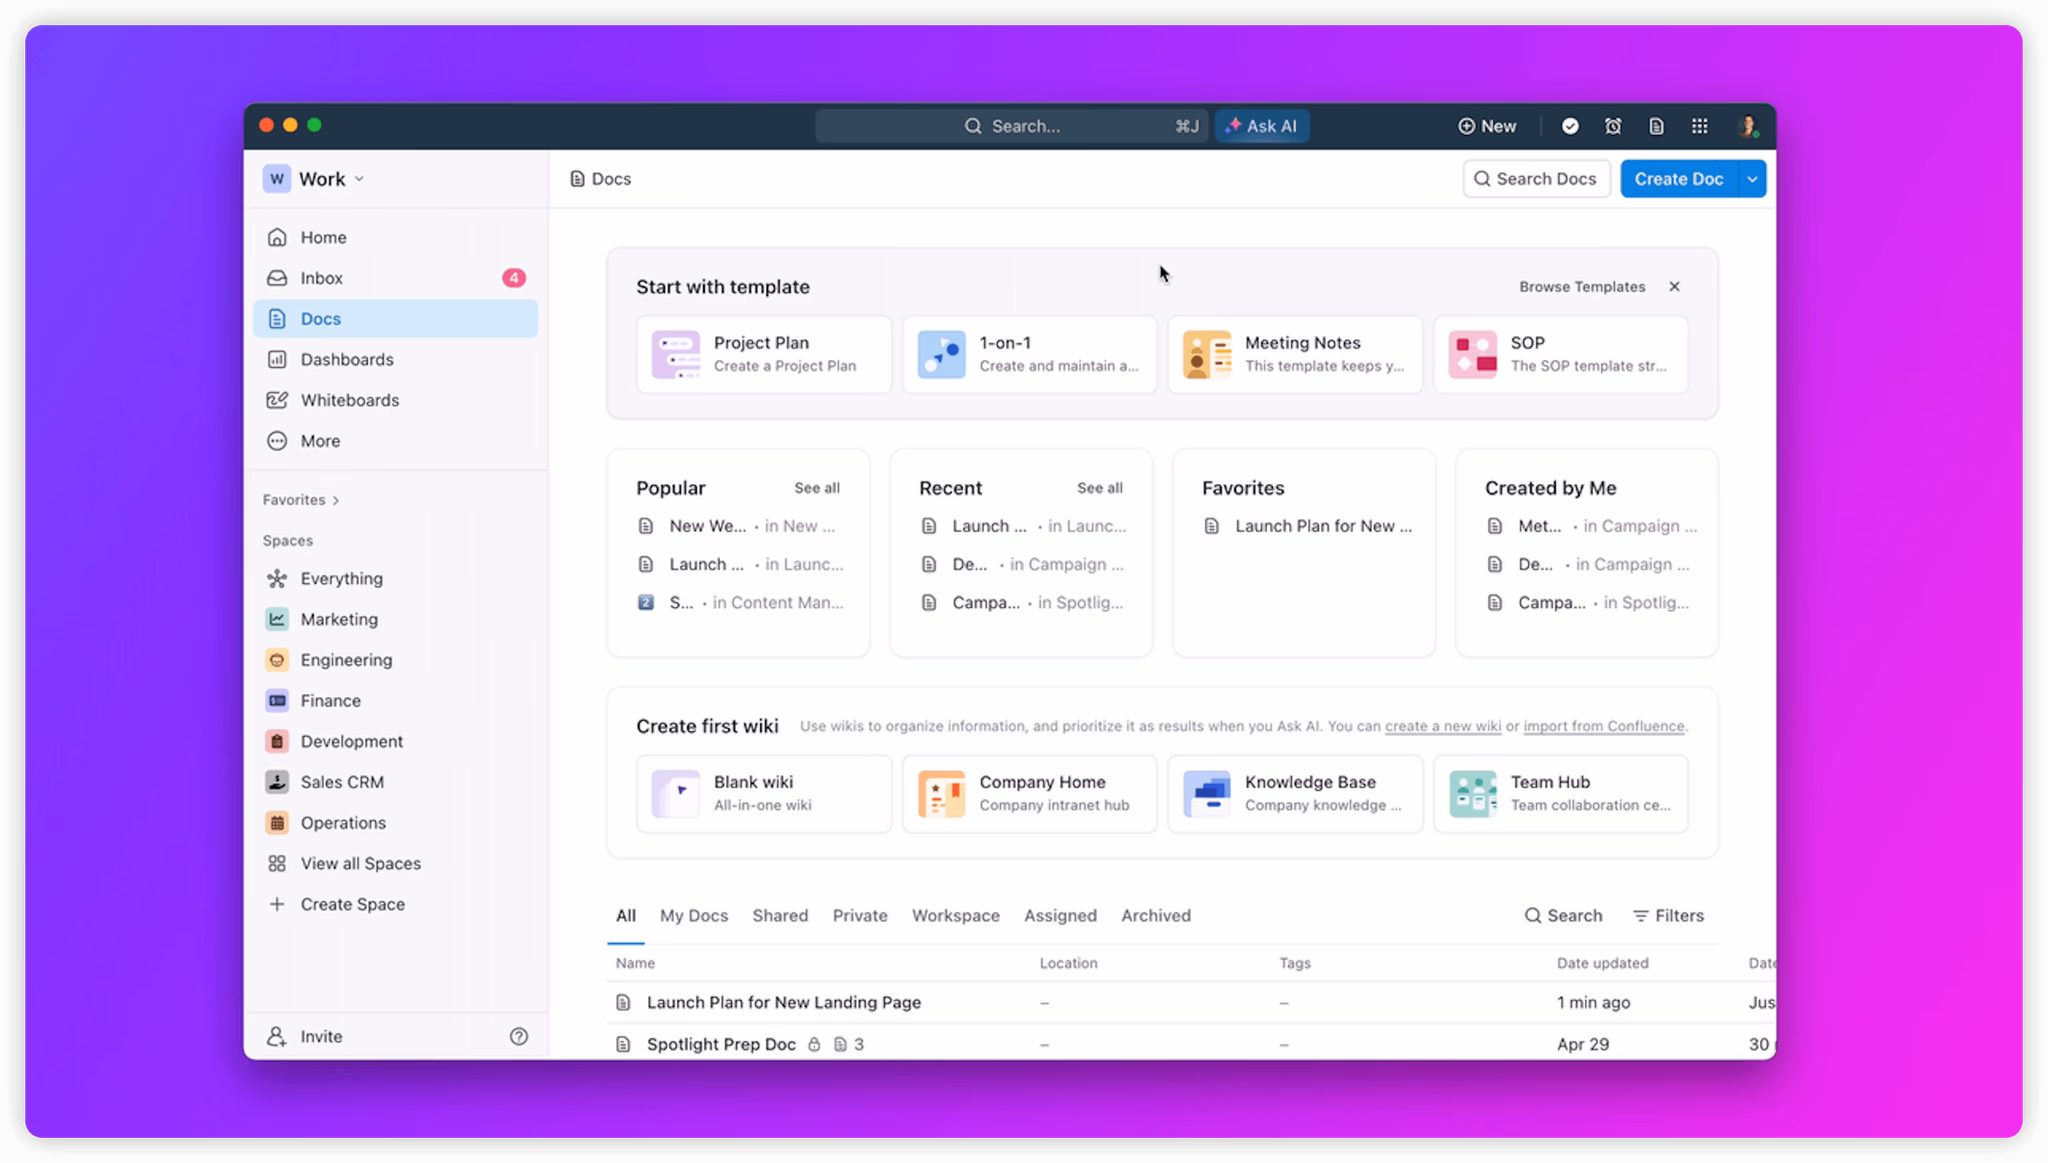Open Launch Plan doc in Favorites card
This screenshot has width=2048, height=1163.
1308,526
